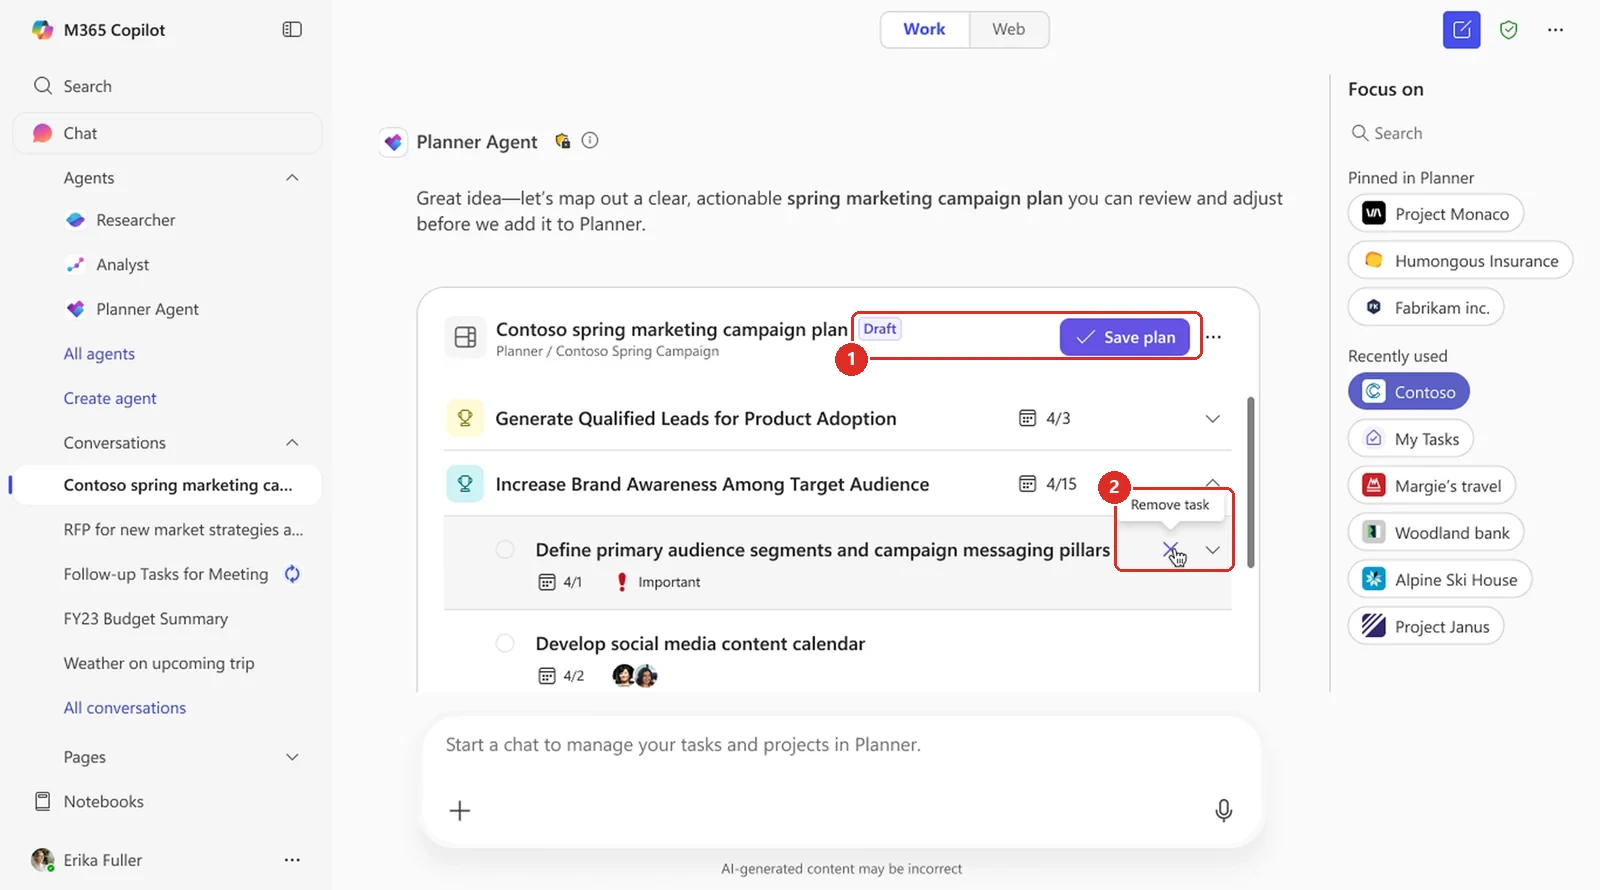This screenshot has width=1600, height=890.
Task: Click the info icon beside Planner Agent
Action: click(x=590, y=141)
